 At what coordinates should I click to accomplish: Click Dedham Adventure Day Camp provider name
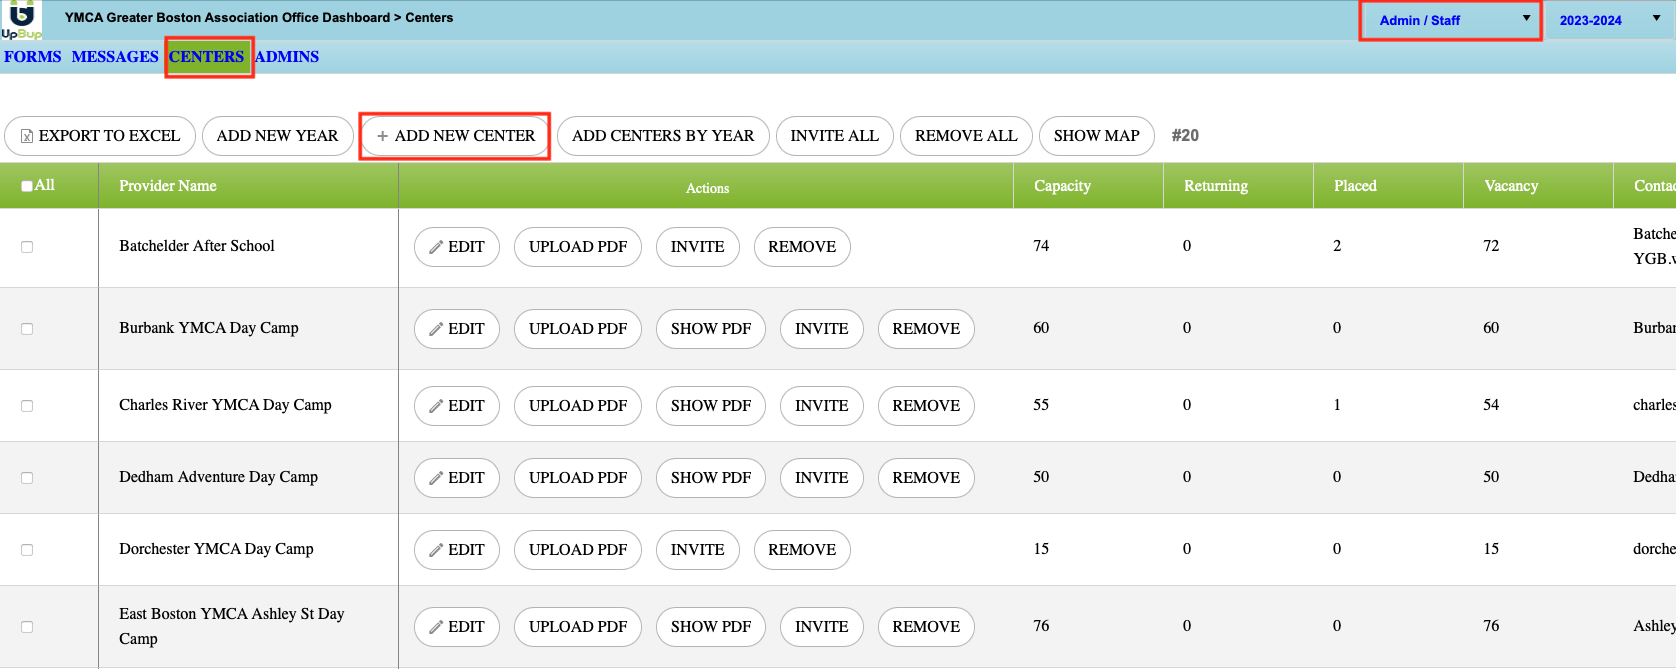click(x=218, y=477)
